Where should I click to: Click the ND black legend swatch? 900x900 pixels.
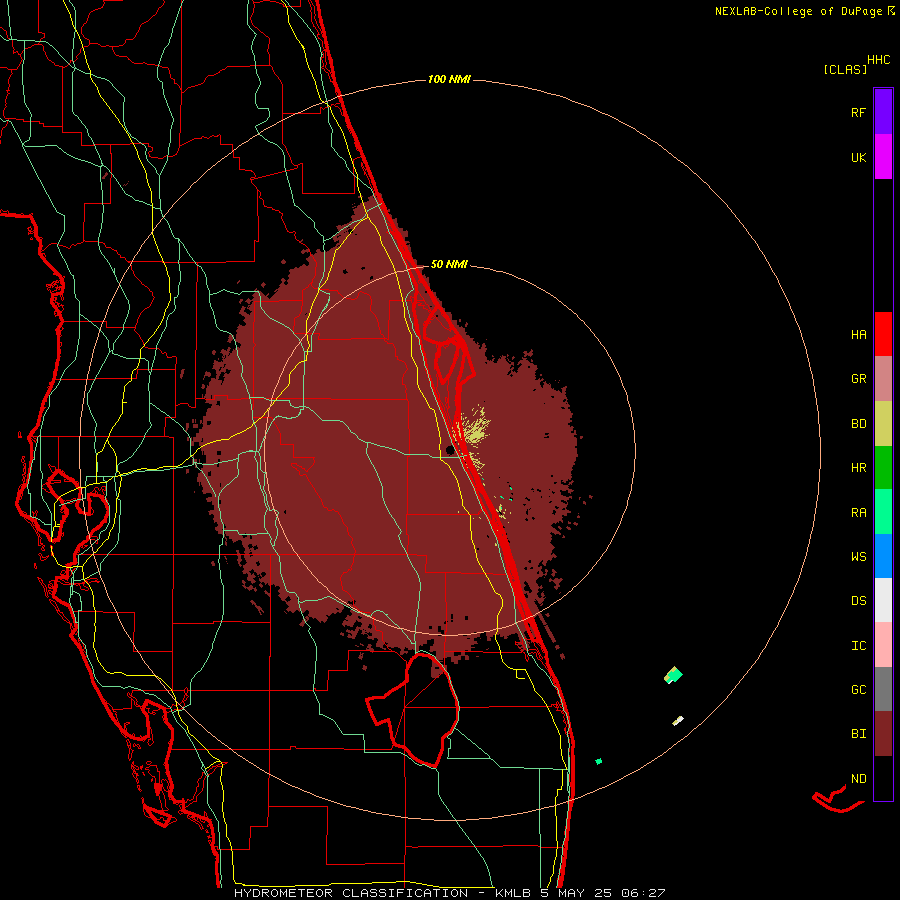coord(883,778)
